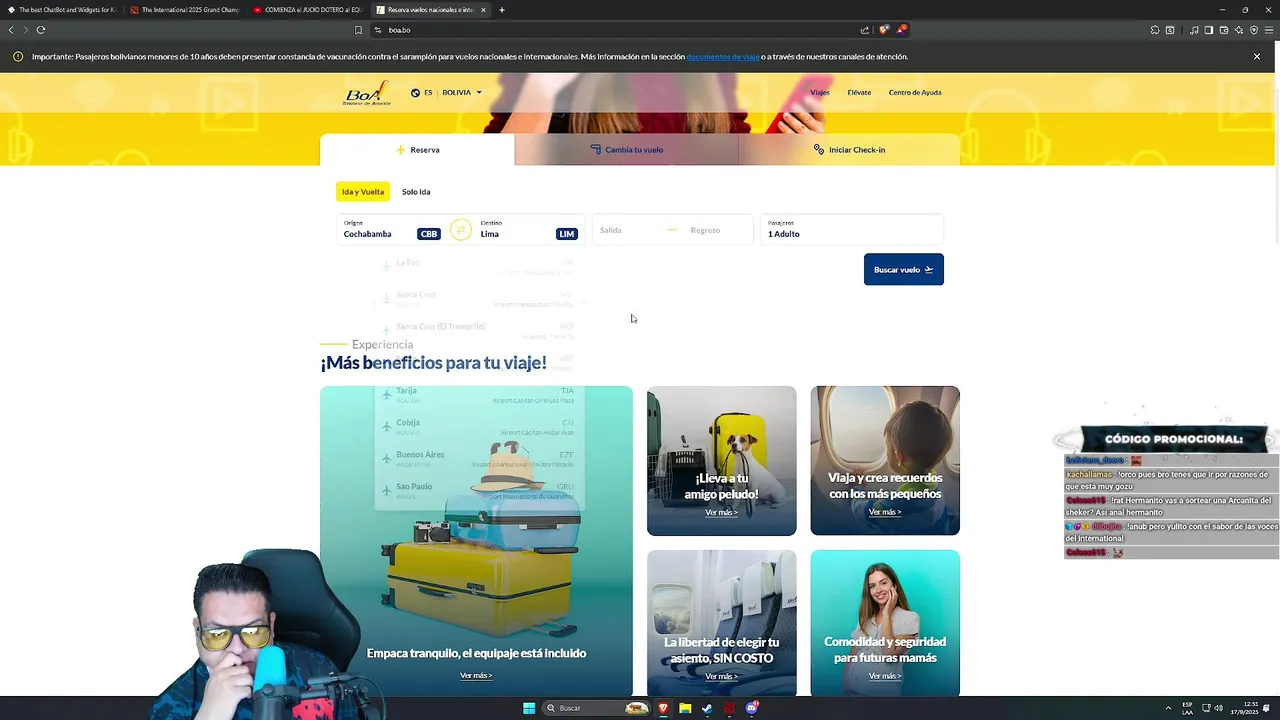Reload the current page
This screenshot has height=720, width=1280.
[x=41, y=30]
